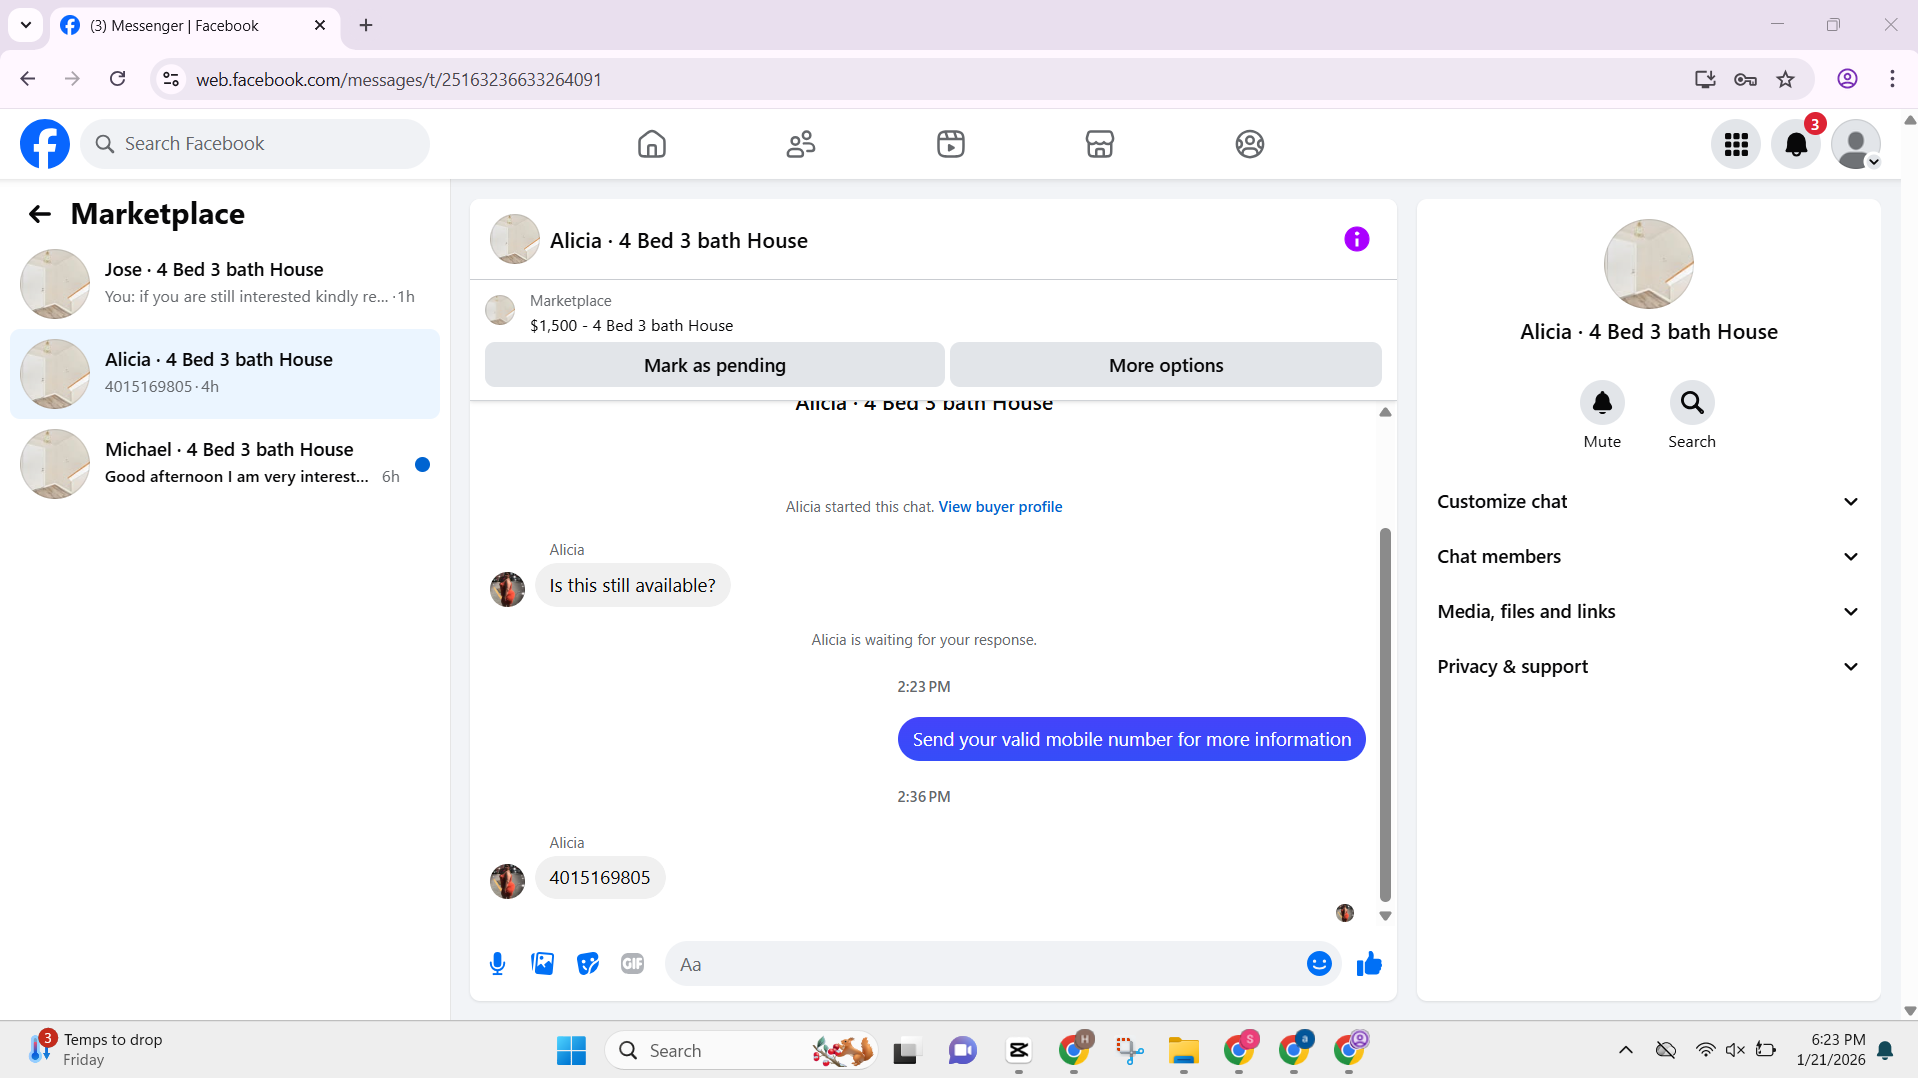Open Michael's 4 Bed 3 bath House chat
The height and width of the screenshot is (1078, 1918).
(x=225, y=464)
